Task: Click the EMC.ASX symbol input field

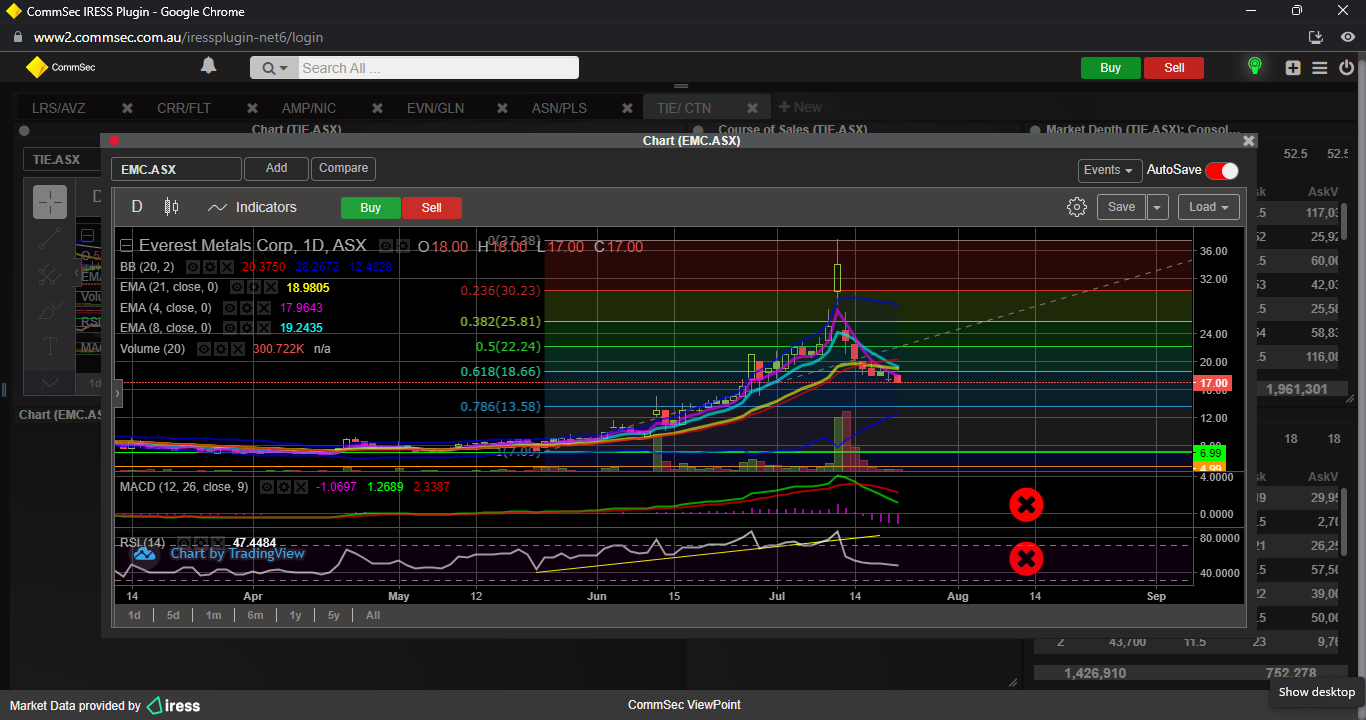Action: coord(176,169)
